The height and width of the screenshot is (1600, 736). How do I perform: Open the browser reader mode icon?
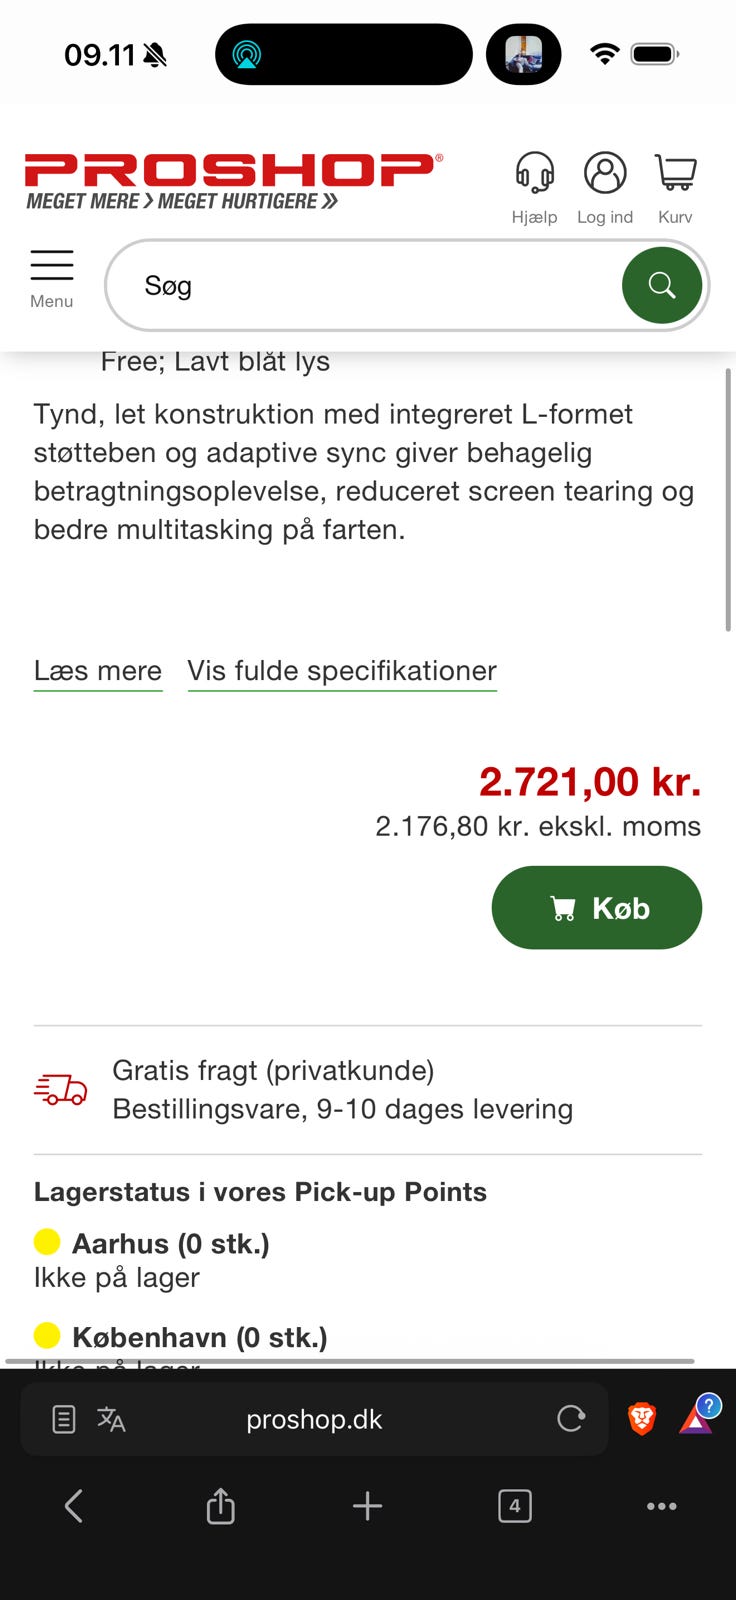tap(64, 1419)
